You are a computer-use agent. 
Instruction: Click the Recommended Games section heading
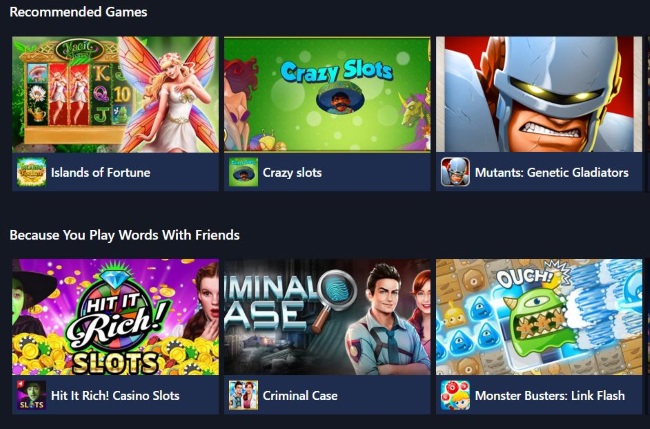click(78, 12)
